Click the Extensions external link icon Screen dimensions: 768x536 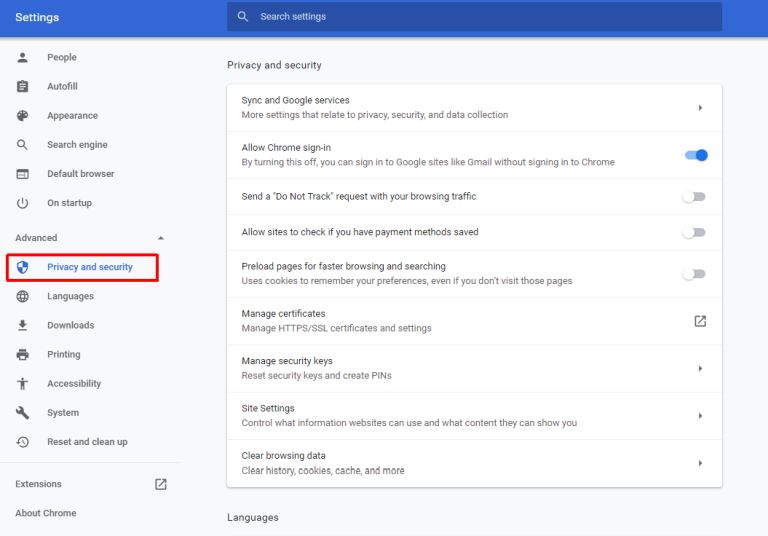[x=161, y=484]
